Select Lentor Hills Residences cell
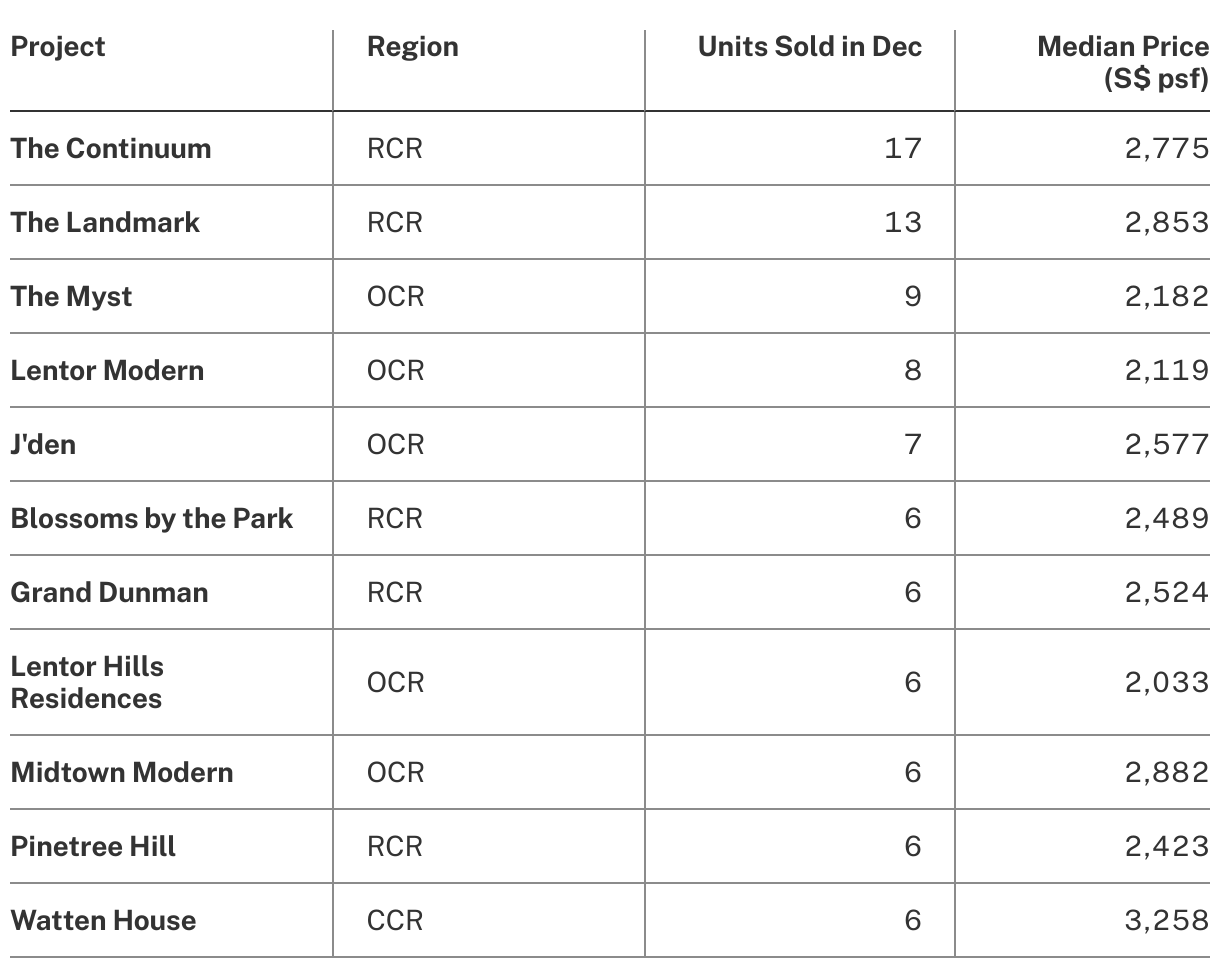Screen dimensions: 1220x968 coord(87,682)
